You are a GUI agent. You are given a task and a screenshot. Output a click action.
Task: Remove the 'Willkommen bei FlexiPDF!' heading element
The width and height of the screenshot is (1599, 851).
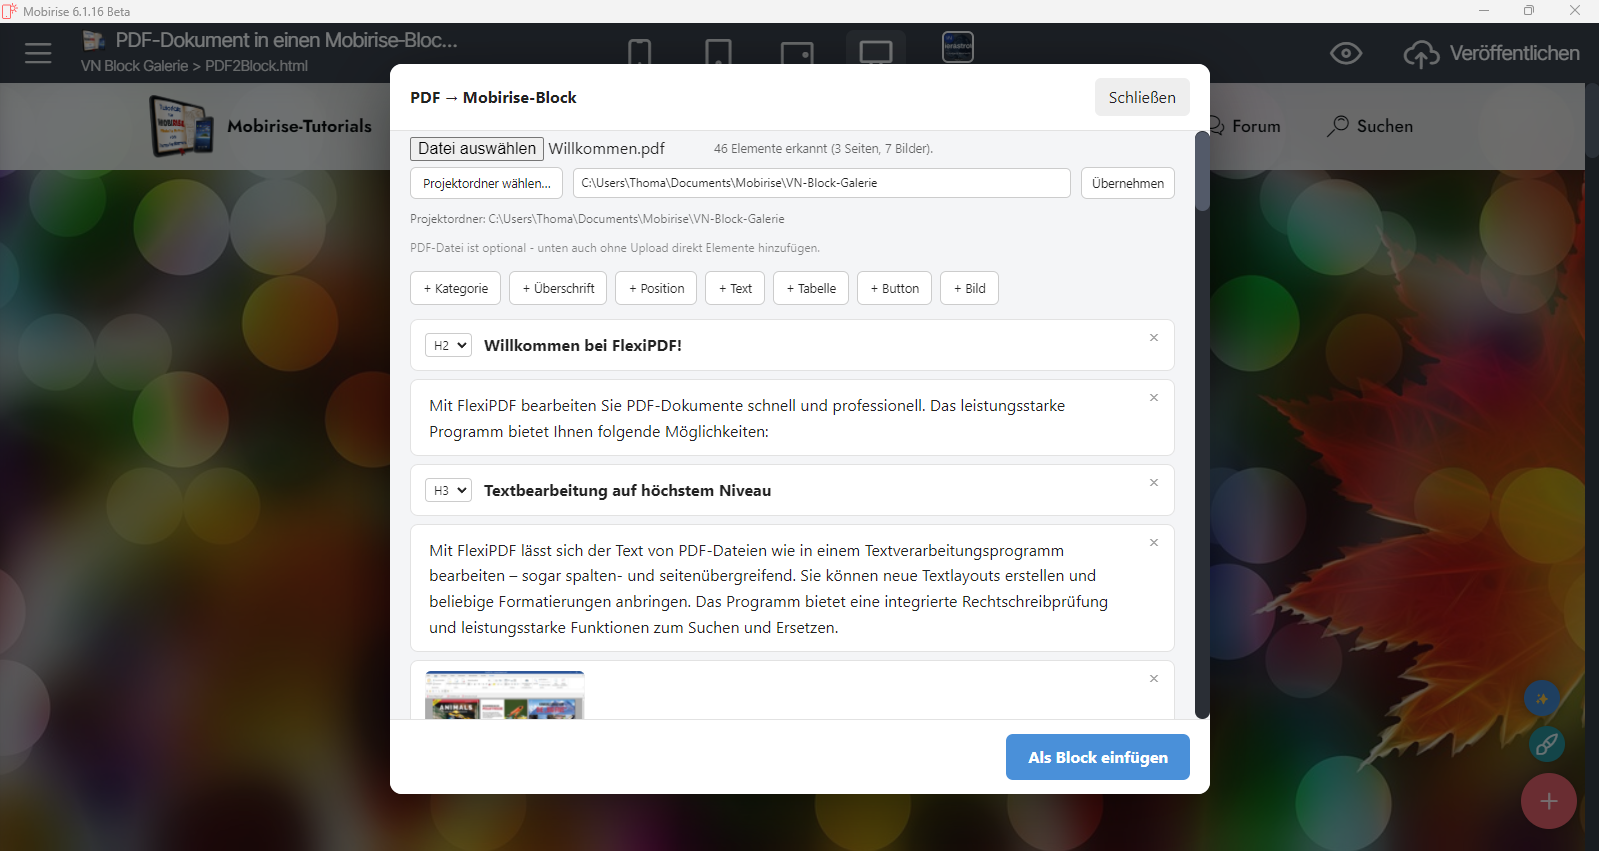coord(1154,338)
